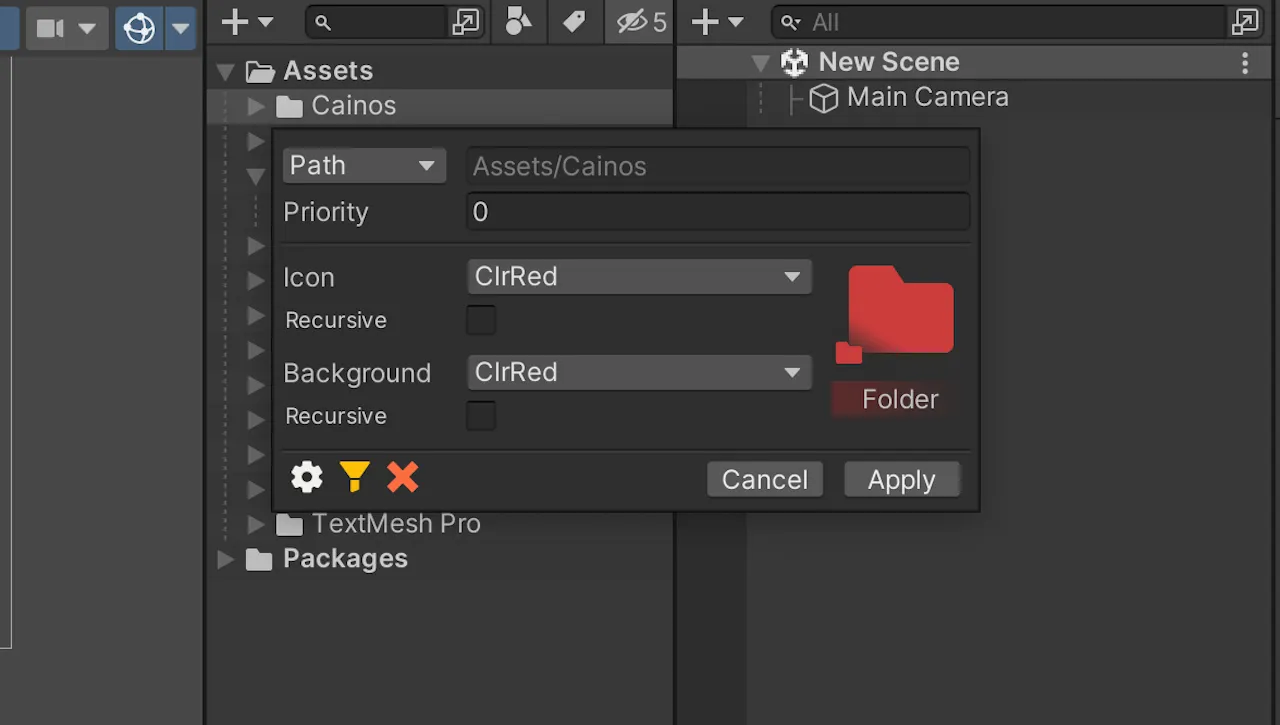Open the Project search scope icon
The width and height of the screenshot is (1280, 725).
point(466,22)
